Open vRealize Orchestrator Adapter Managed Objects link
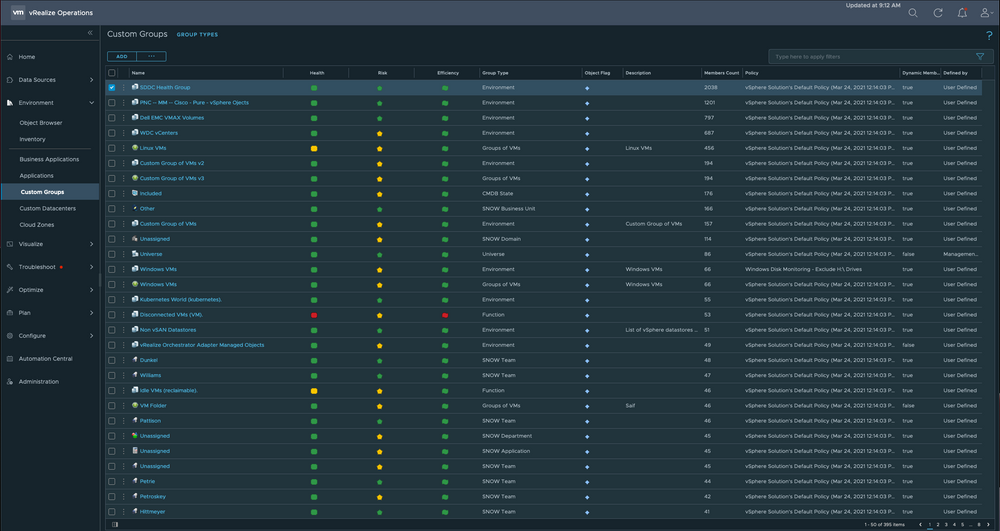This screenshot has width=1000, height=531. [x=202, y=346]
